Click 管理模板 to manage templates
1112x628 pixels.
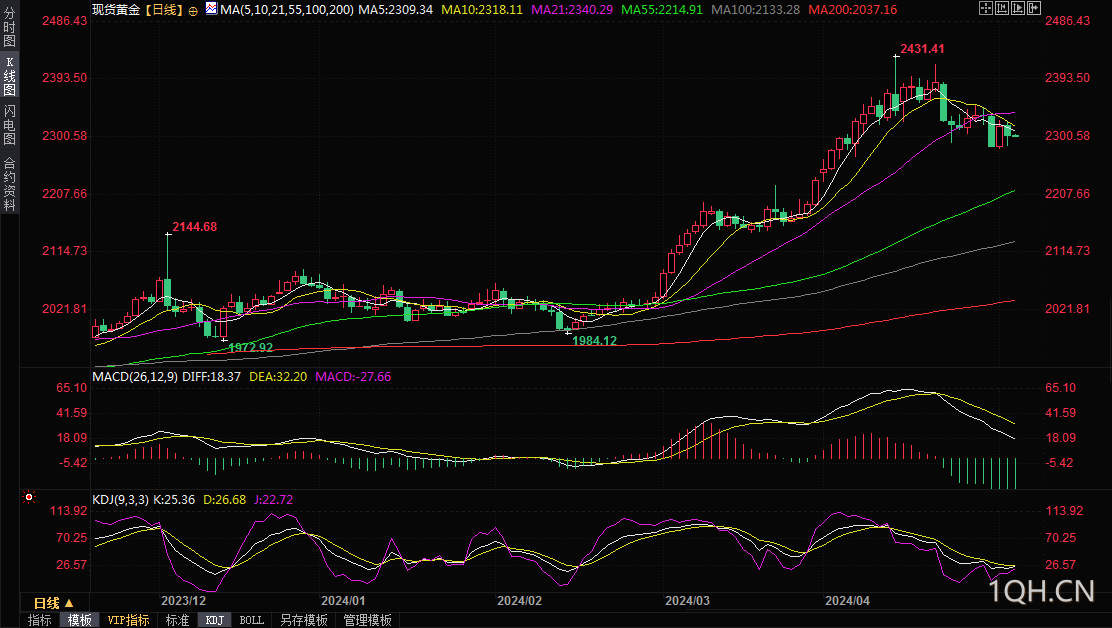click(367, 620)
